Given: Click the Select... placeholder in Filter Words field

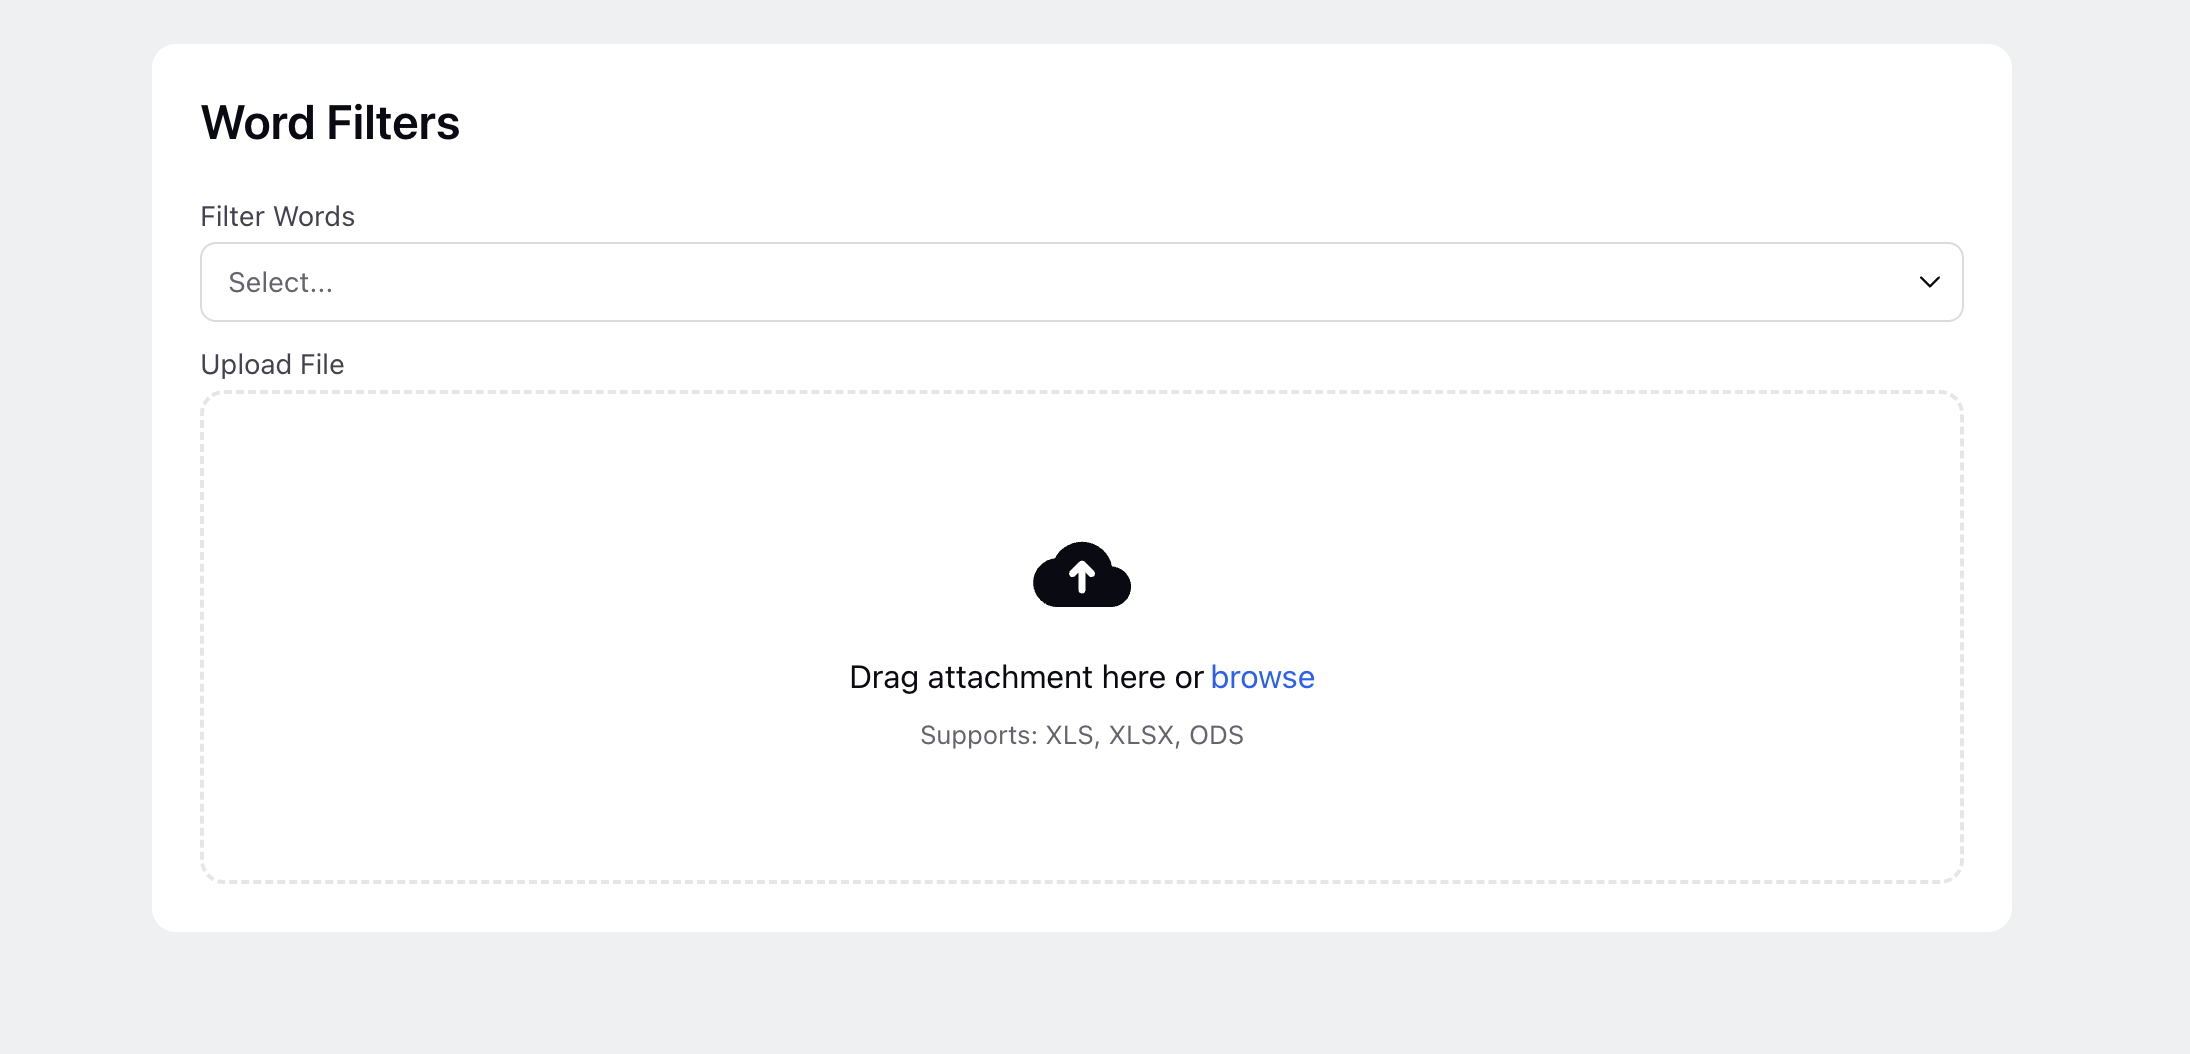Looking at the screenshot, I should tap(280, 282).
